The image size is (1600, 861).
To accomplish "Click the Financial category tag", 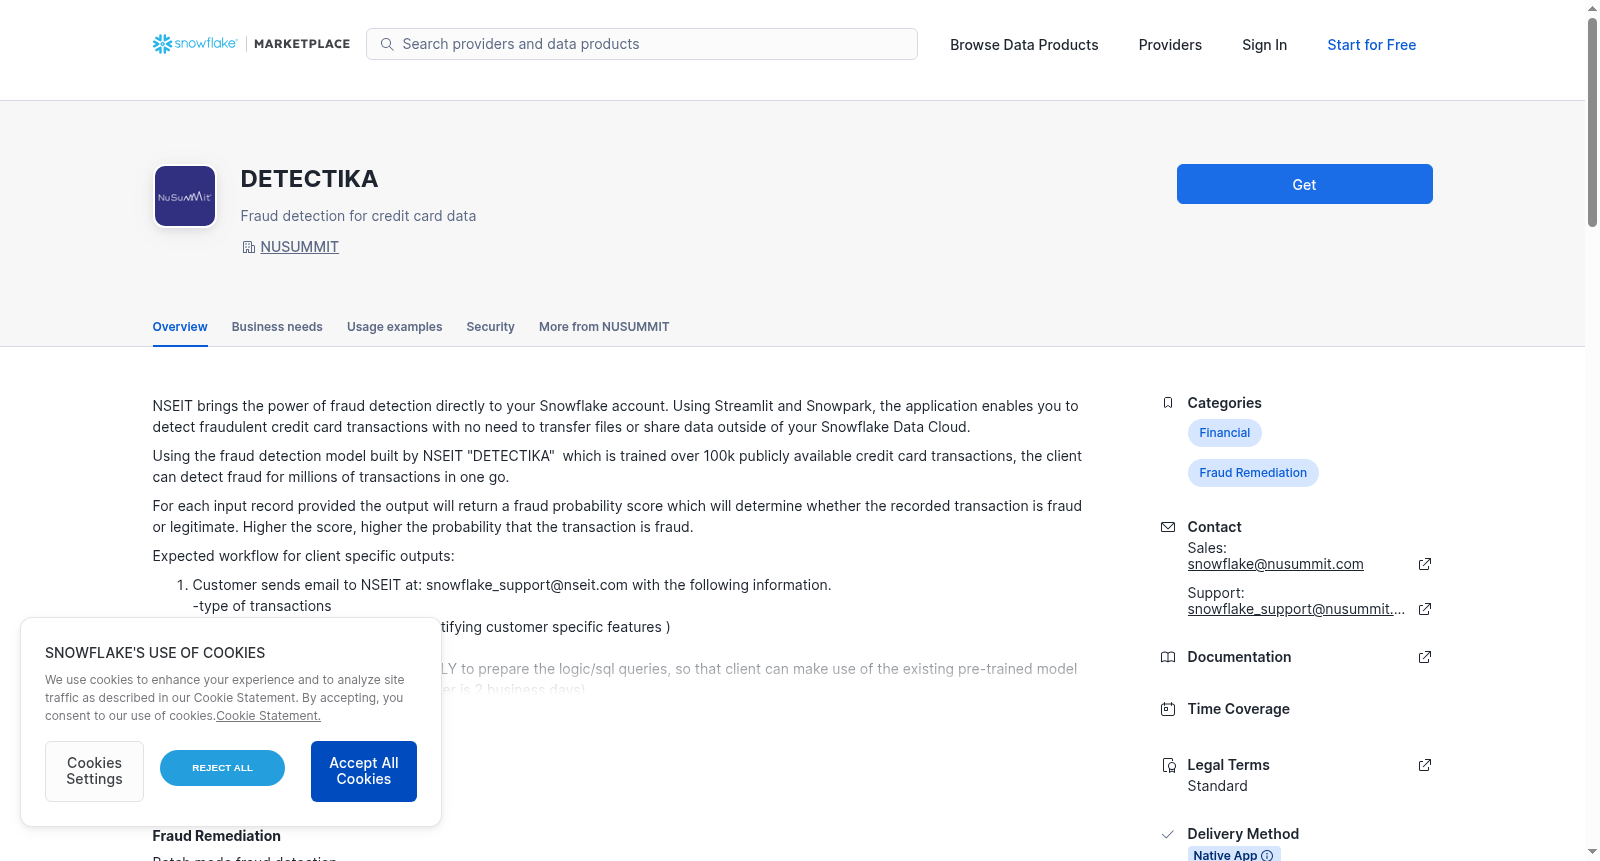I will [x=1224, y=433].
